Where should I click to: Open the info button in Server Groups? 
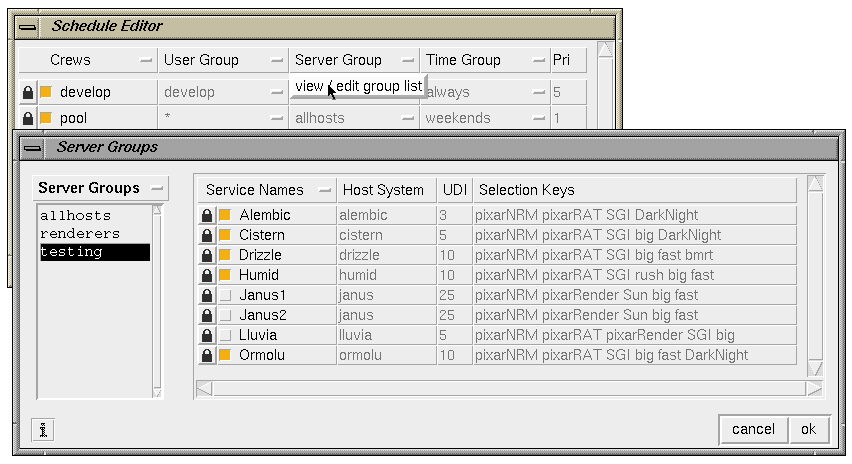[43, 430]
